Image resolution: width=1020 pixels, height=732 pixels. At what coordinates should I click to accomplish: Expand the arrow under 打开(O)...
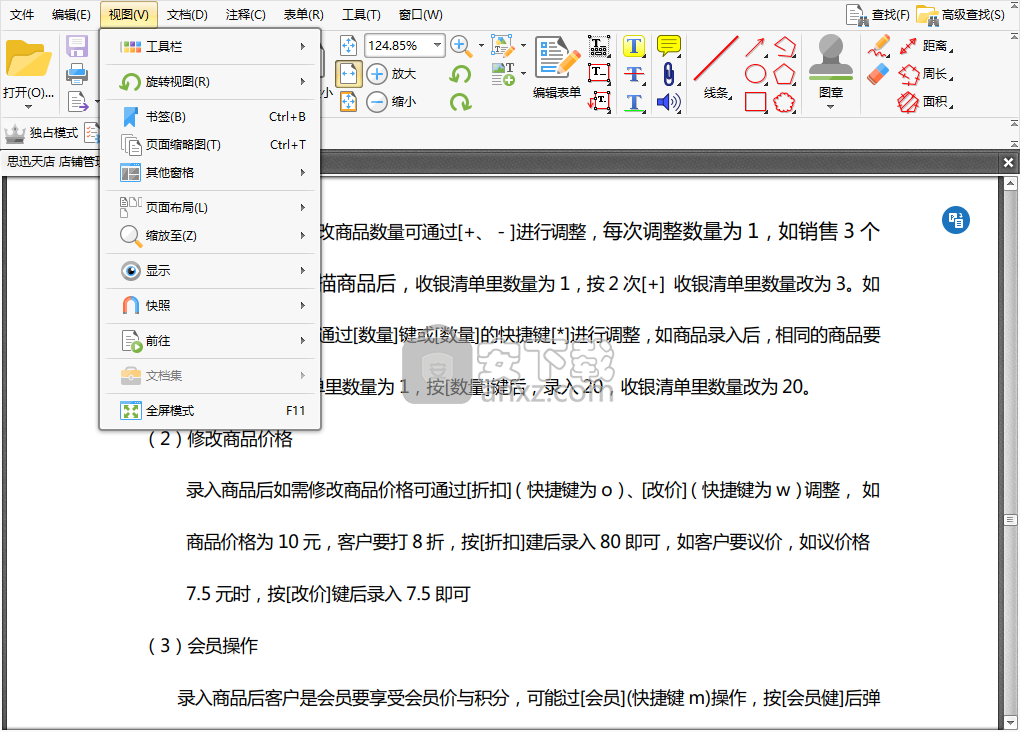28,107
